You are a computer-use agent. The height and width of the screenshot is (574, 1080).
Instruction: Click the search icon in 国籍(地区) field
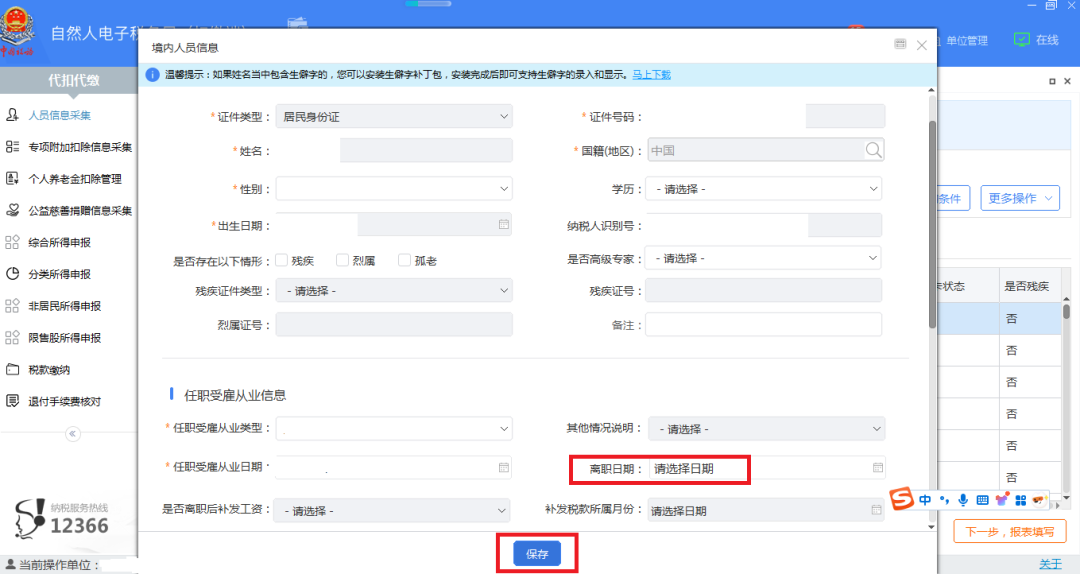click(x=873, y=150)
